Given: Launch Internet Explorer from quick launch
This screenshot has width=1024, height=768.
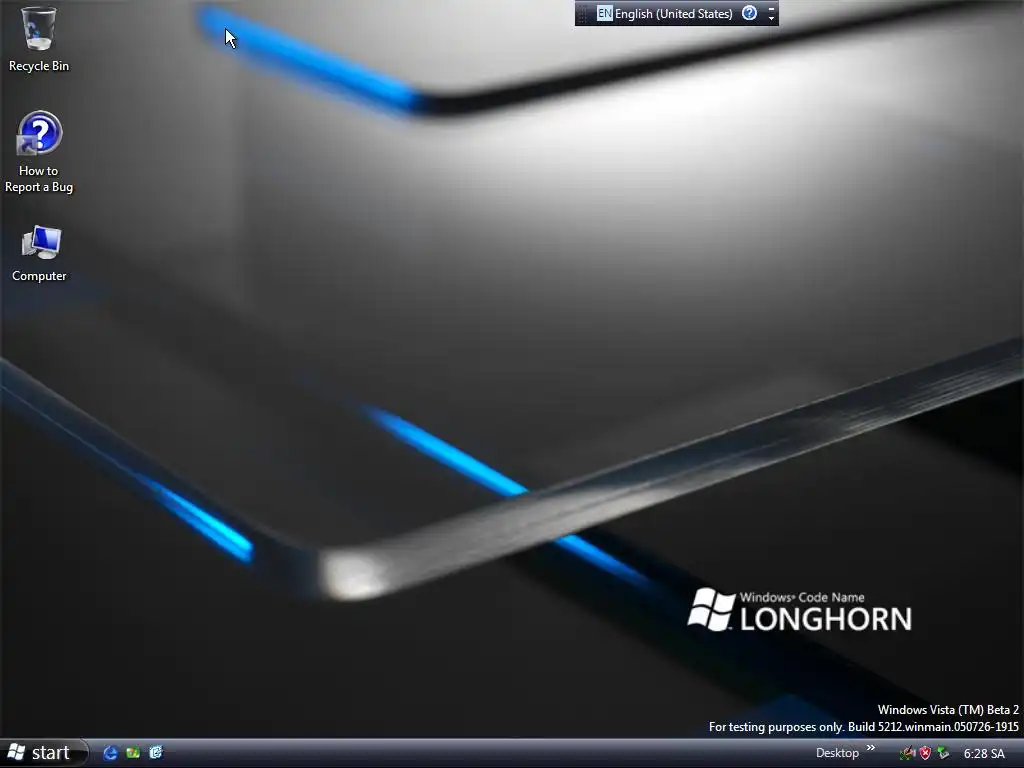Looking at the screenshot, I should 110,753.
